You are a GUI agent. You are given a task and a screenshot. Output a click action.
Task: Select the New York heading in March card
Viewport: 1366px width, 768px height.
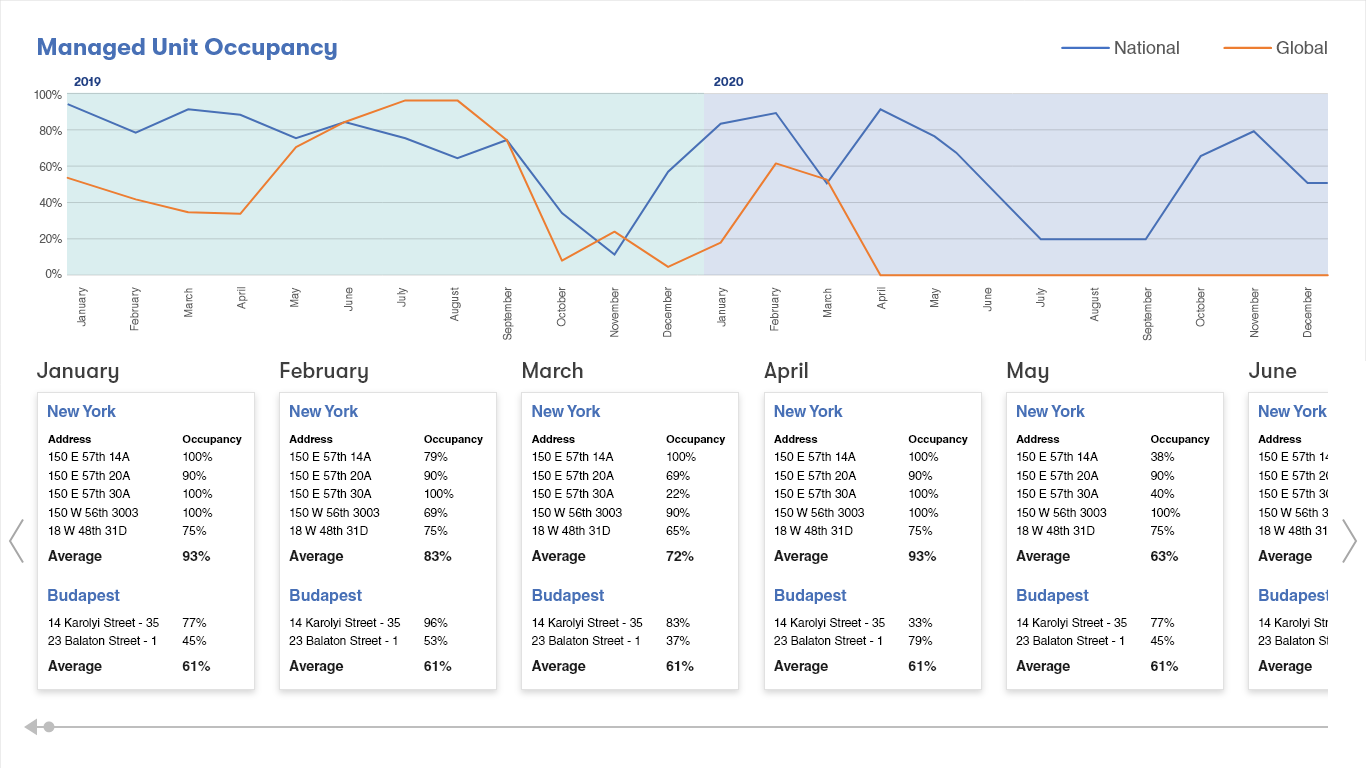pos(566,411)
